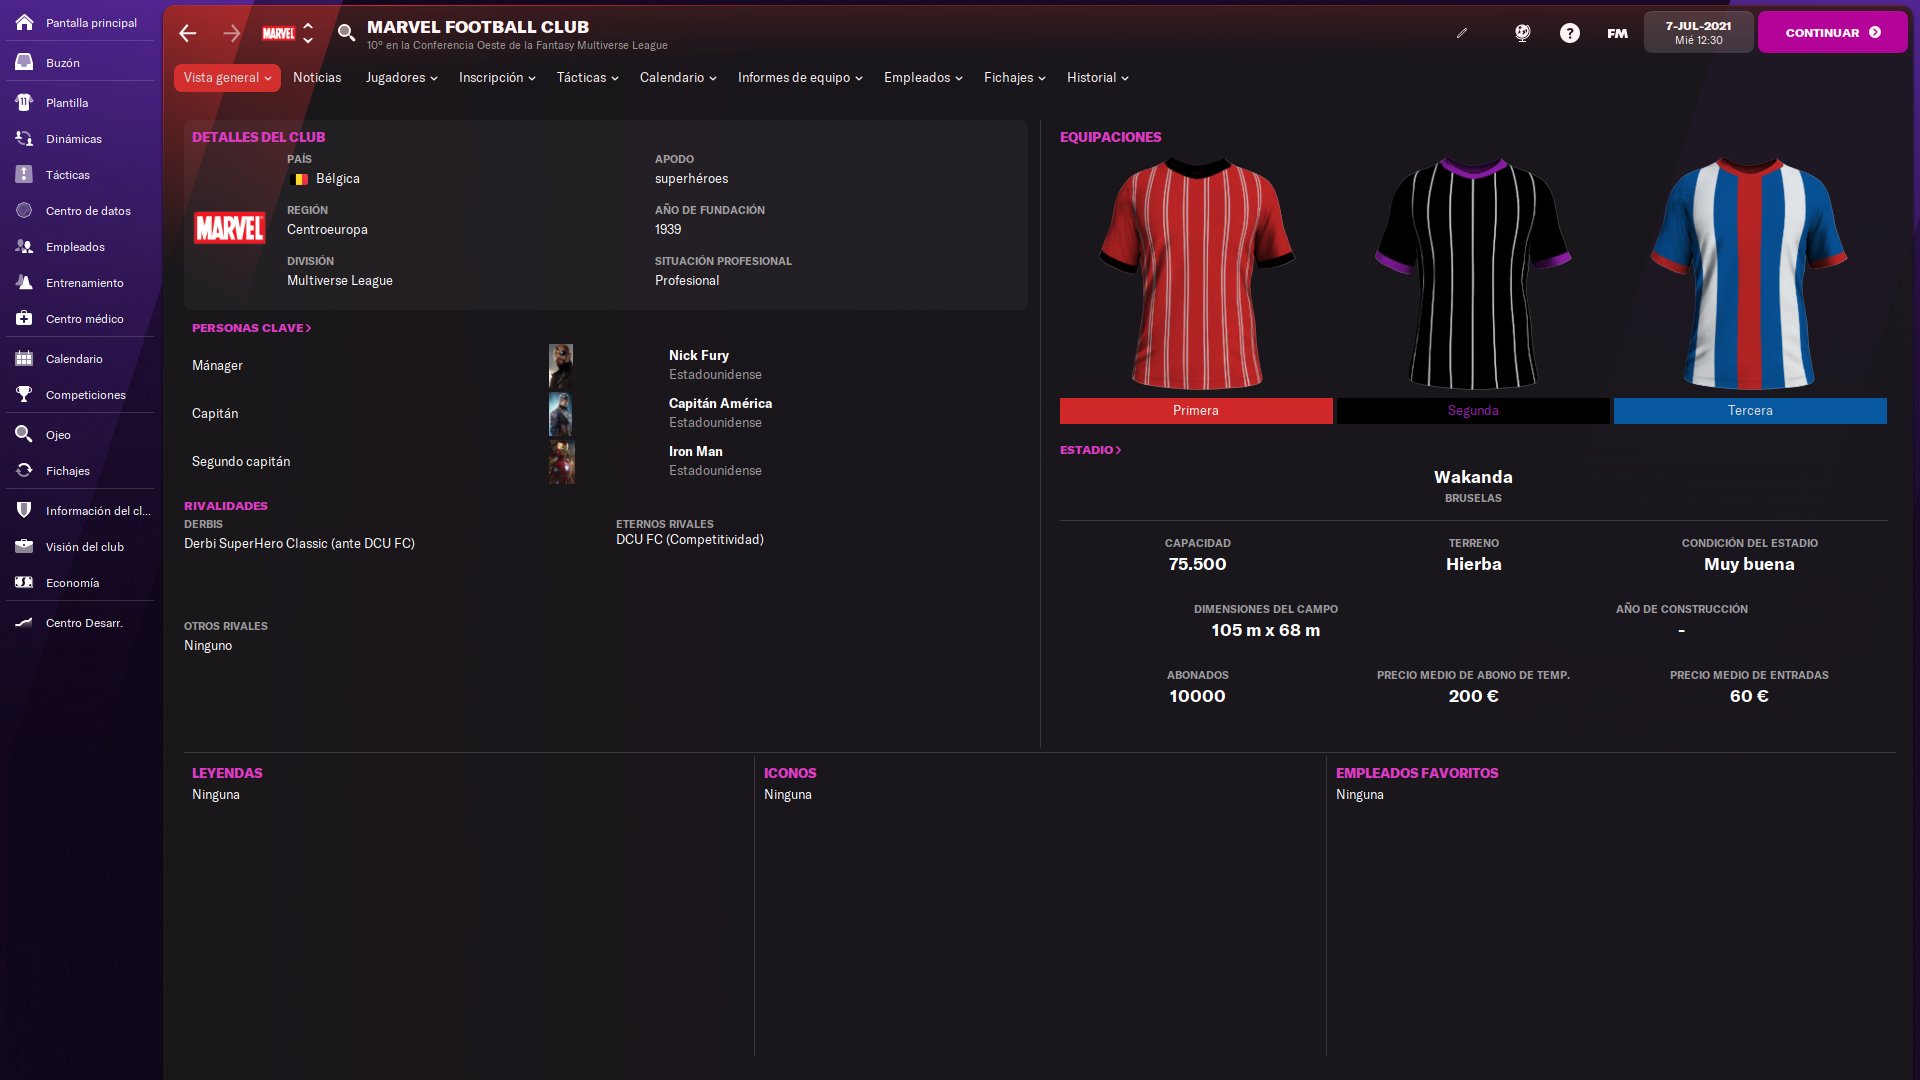Viewport: 1920px width, 1080px height.
Task: Open Centro Desarr. development icon
Action: click(24, 622)
